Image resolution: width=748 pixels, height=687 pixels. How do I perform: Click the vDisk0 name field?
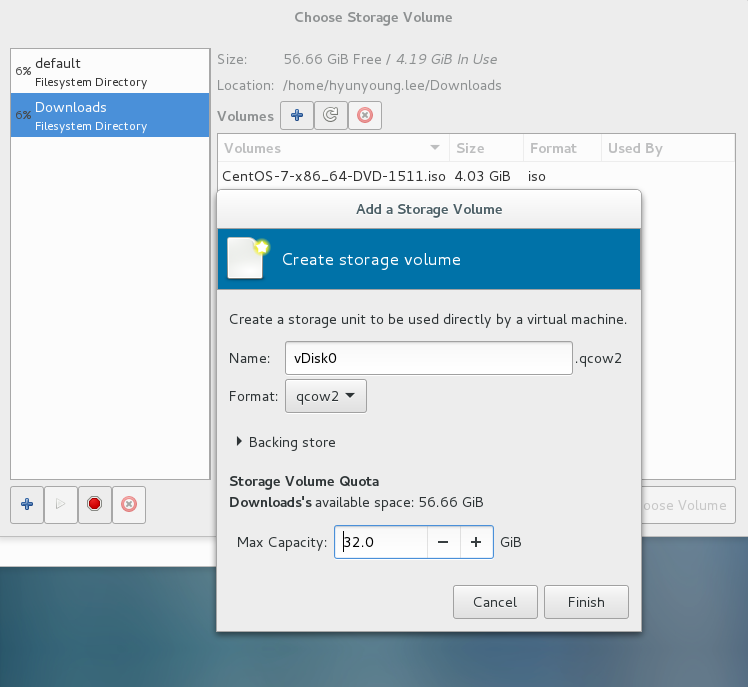click(428, 358)
